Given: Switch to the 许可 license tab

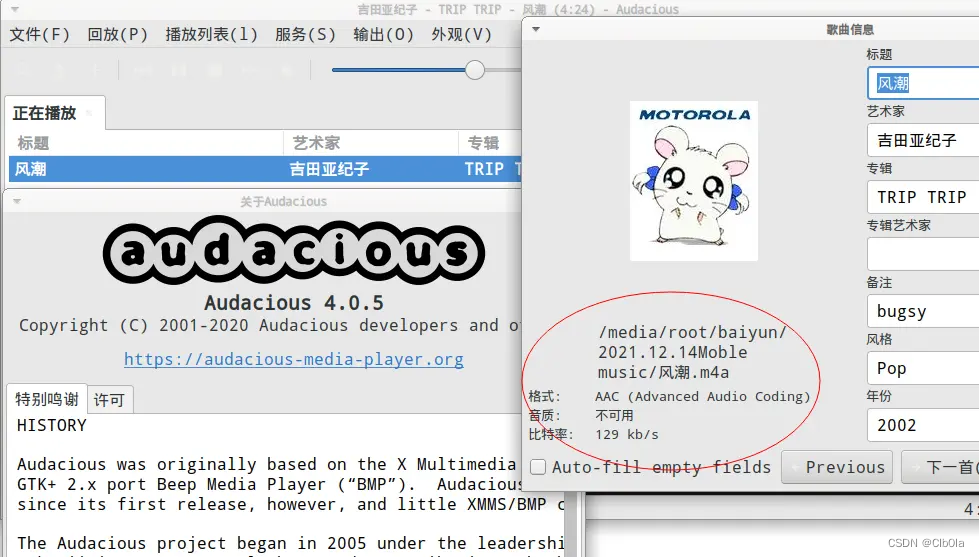Looking at the screenshot, I should (109, 400).
